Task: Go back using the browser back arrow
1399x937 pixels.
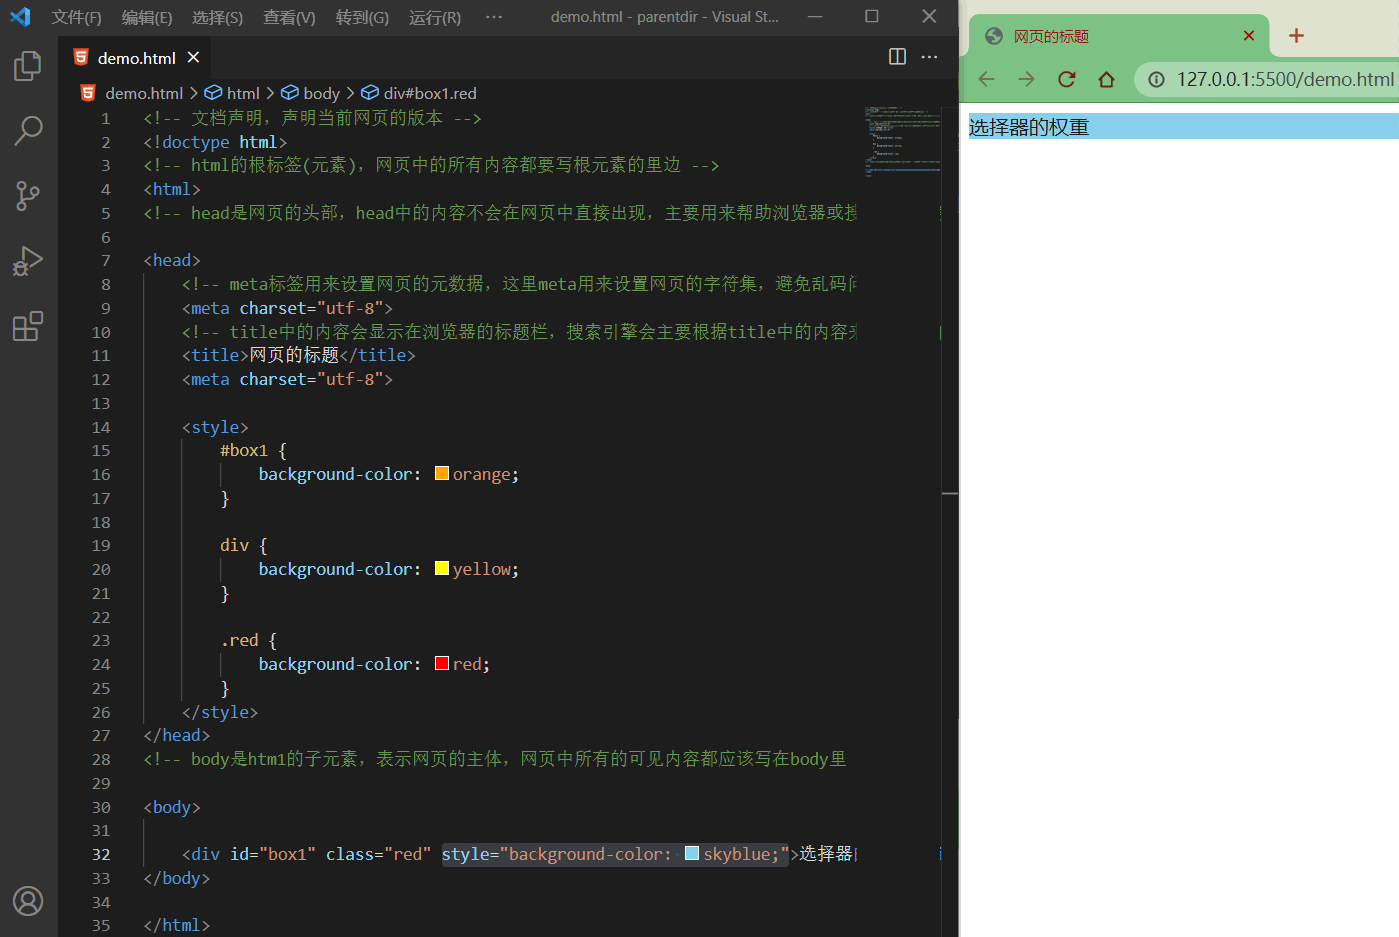Action: [986, 79]
